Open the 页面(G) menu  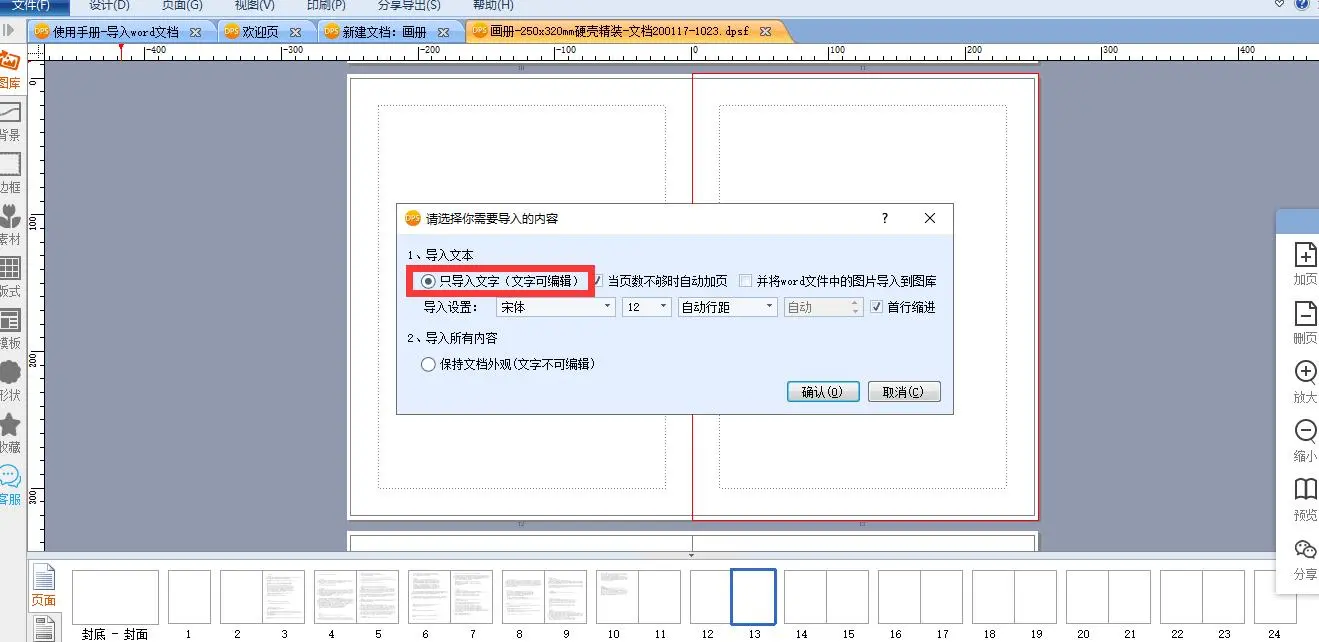[182, 6]
